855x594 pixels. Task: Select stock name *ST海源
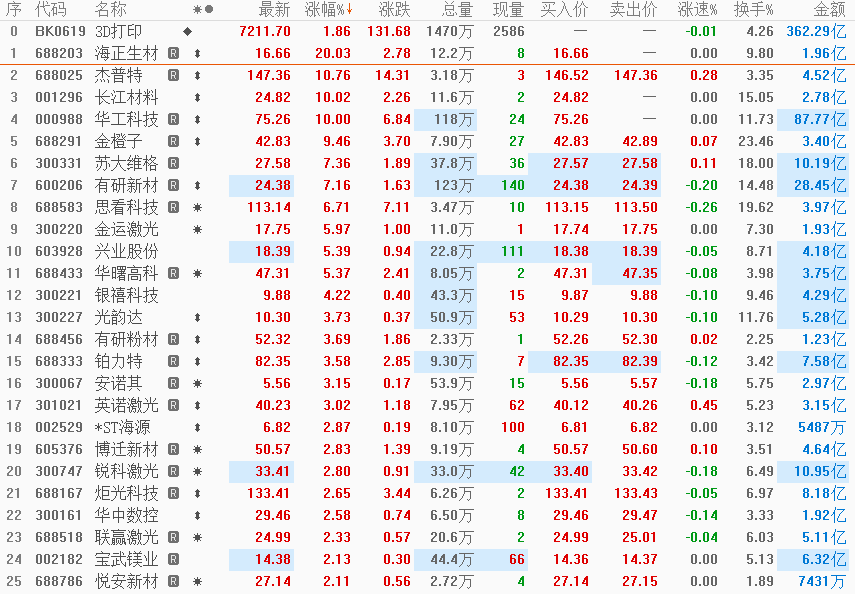(x=123, y=428)
